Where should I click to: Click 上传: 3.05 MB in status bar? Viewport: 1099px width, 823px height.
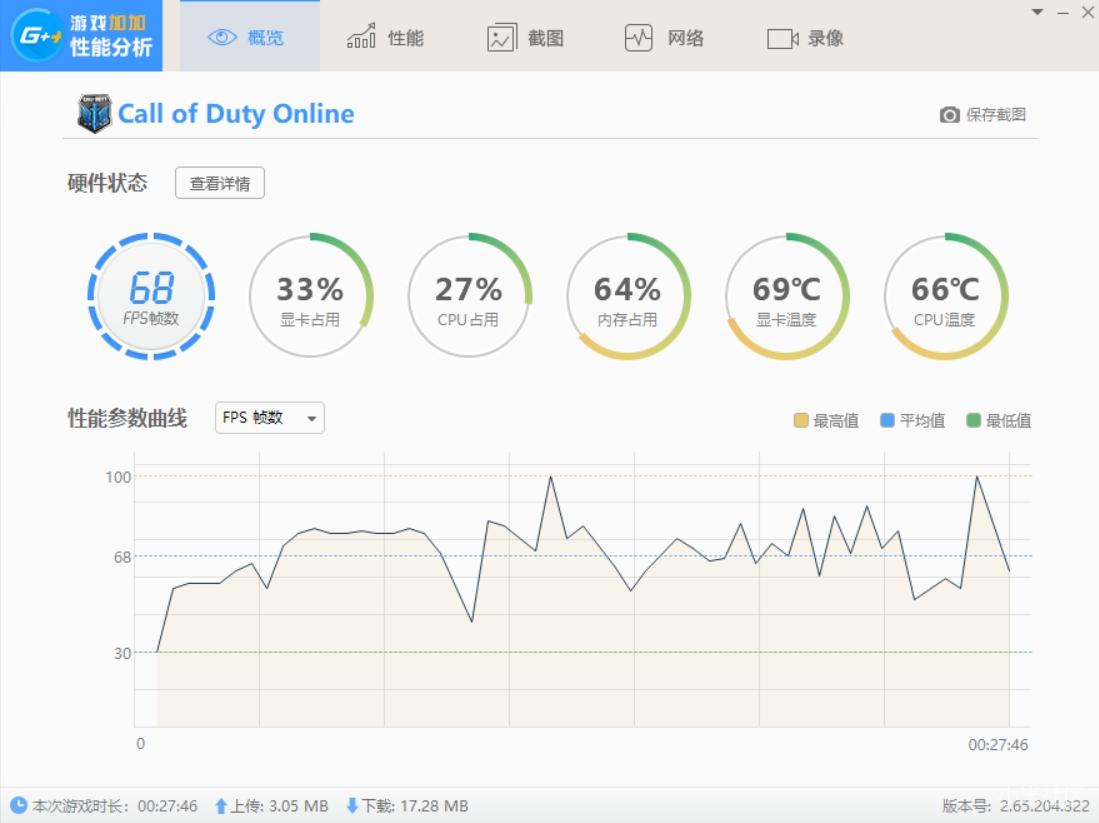pos(272,806)
